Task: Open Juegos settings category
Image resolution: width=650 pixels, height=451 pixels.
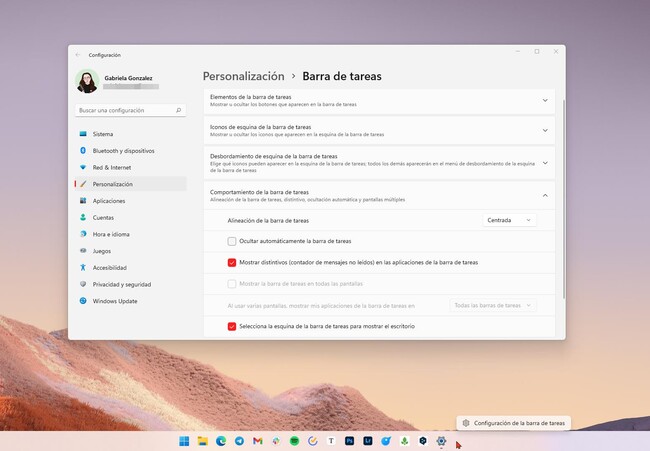Action: tap(131, 251)
